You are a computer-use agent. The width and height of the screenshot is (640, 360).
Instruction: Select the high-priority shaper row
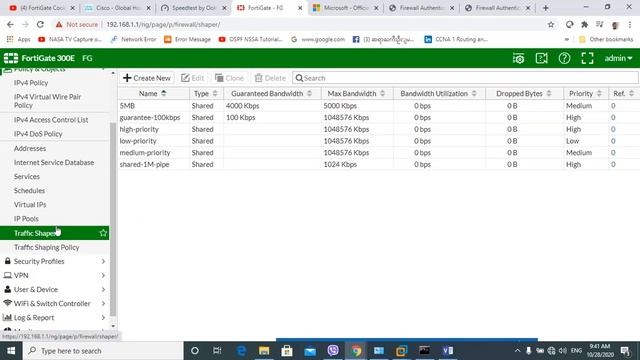378,129
